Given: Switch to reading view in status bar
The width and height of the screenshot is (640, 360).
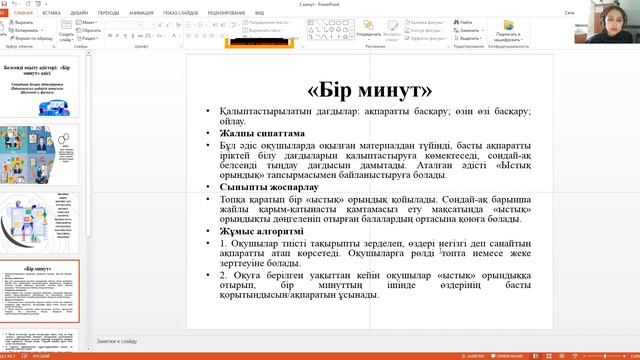Looking at the screenshot, I should (562, 356).
